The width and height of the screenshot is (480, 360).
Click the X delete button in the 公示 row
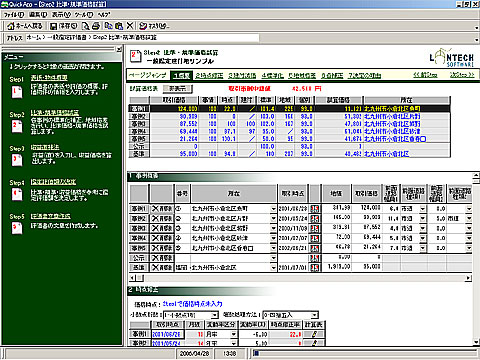tap(162, 258)
